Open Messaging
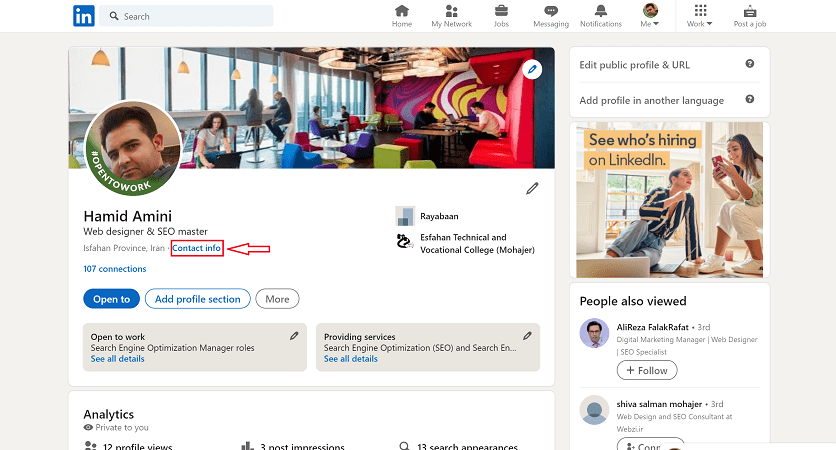 click(551, 17)
